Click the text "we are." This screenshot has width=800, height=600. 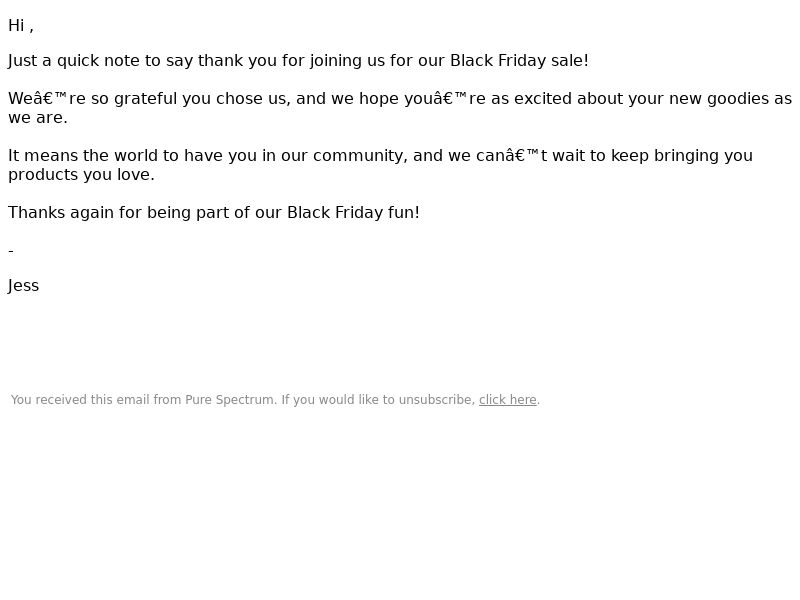[x=38, y=118]
